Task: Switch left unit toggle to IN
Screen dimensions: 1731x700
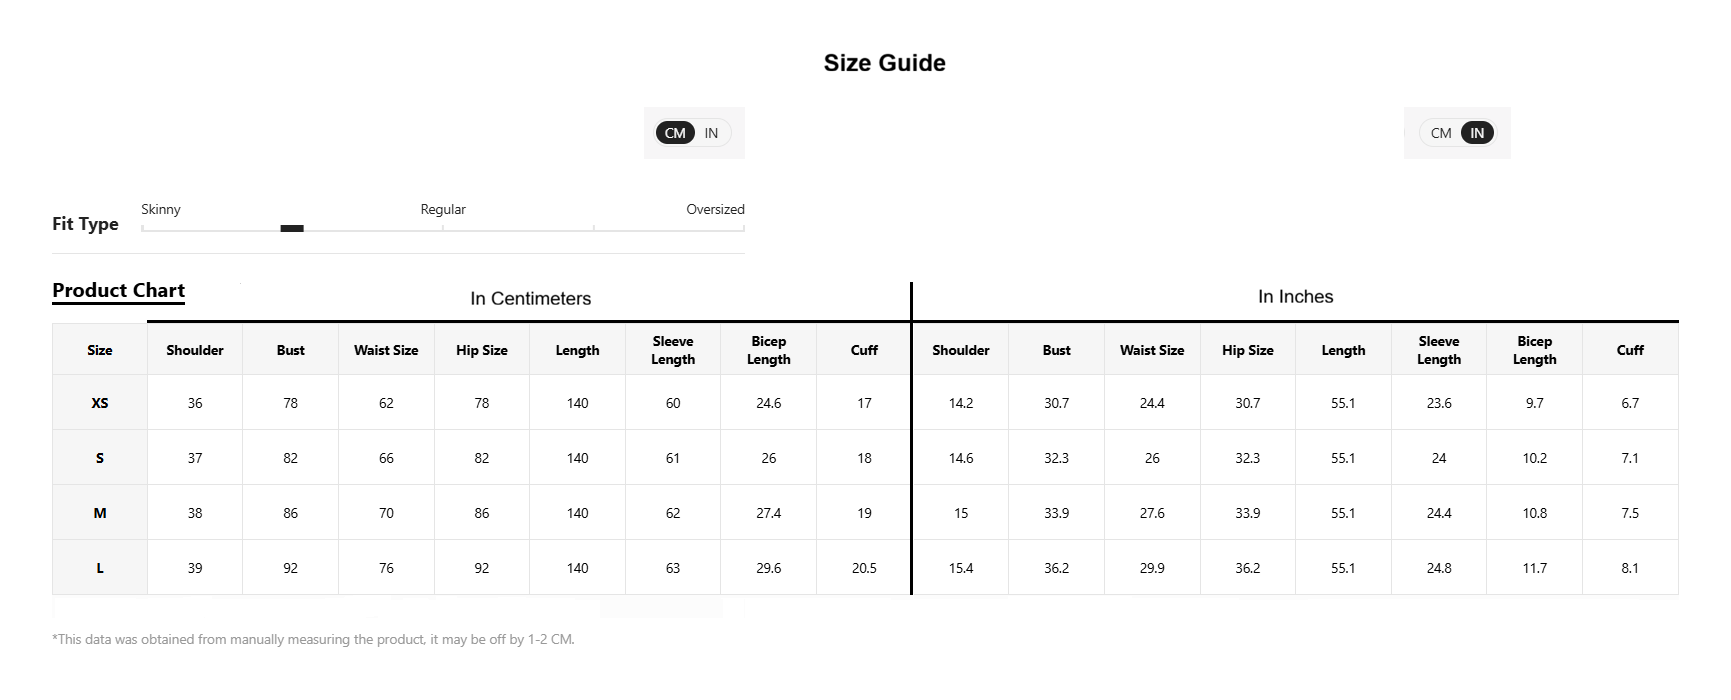Action: coord(711,133)
